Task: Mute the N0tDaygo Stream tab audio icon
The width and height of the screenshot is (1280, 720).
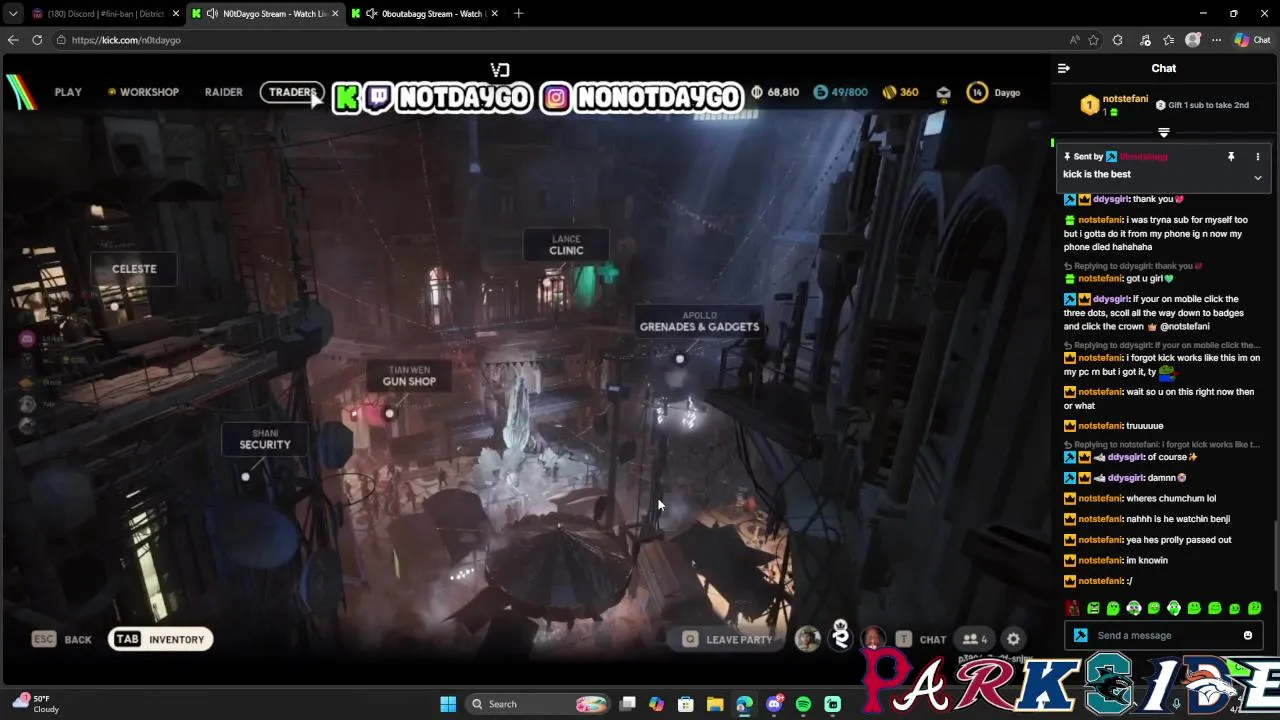Action: 212,13
